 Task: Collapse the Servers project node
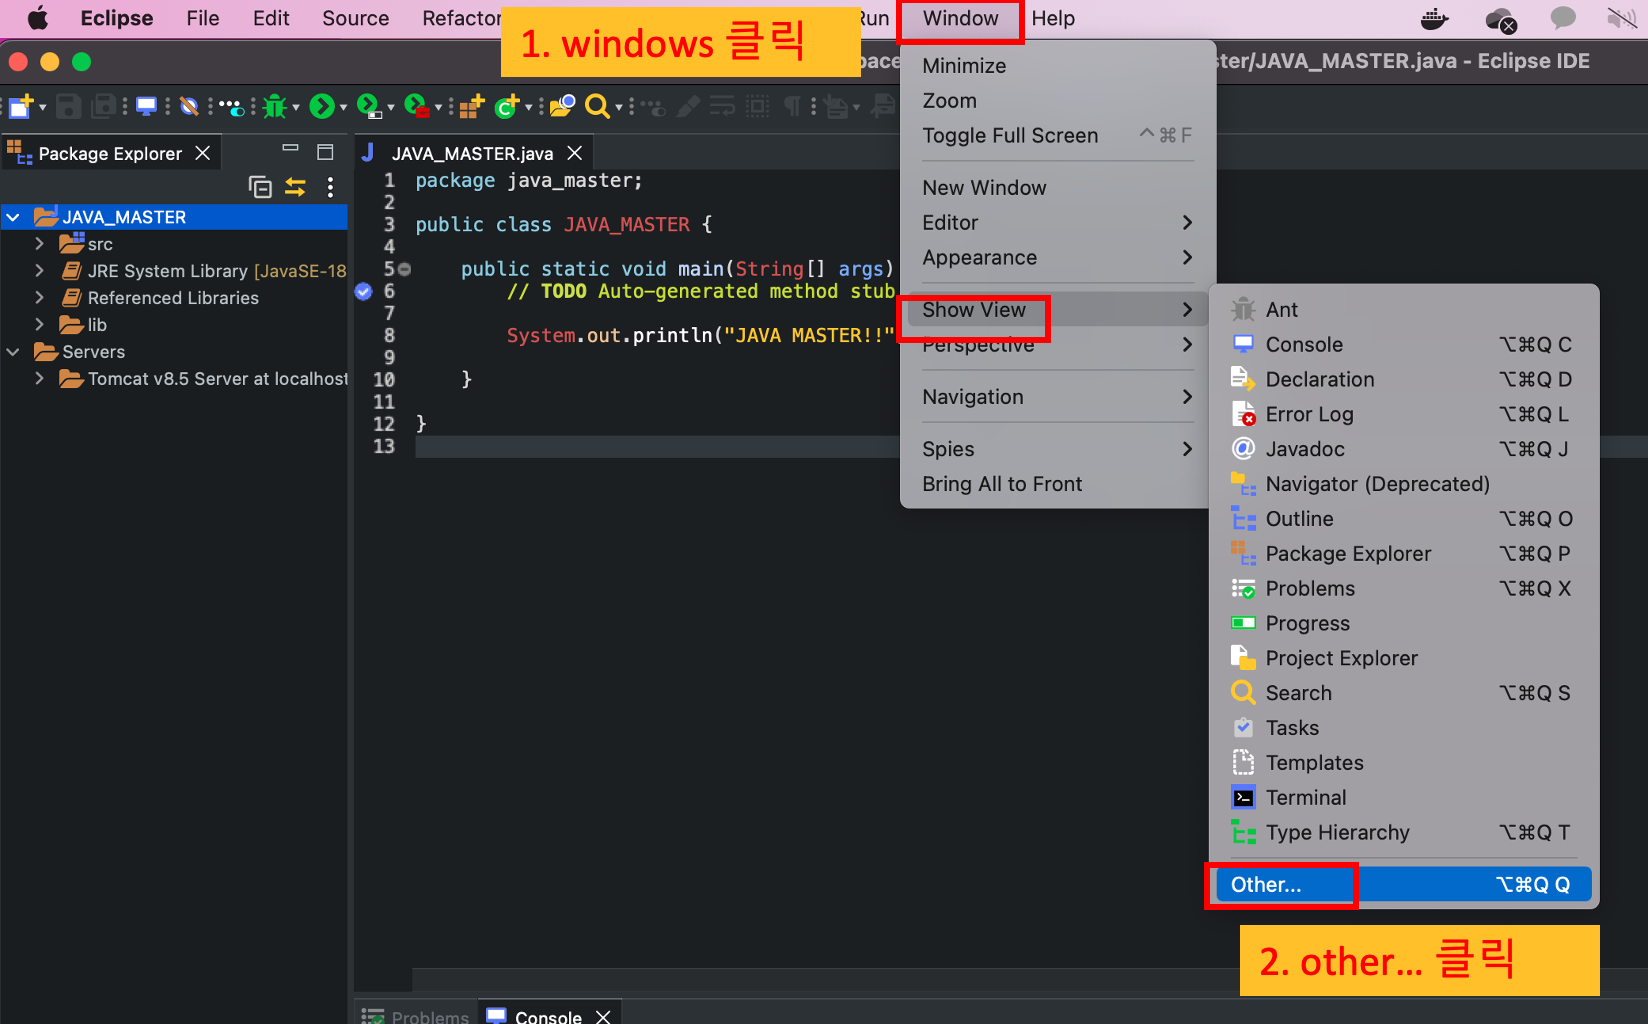[x=13, y=352]
